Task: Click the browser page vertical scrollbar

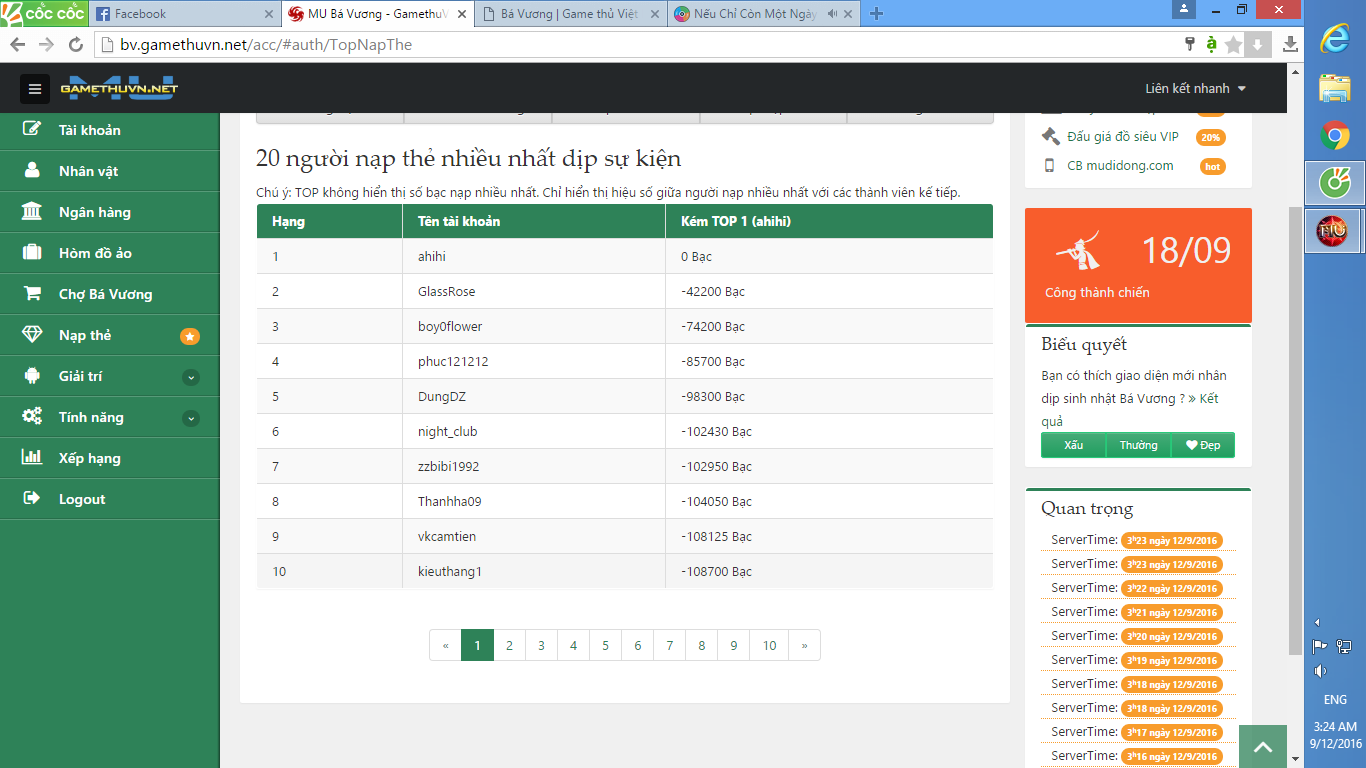Action: [x=1295, y=400]
